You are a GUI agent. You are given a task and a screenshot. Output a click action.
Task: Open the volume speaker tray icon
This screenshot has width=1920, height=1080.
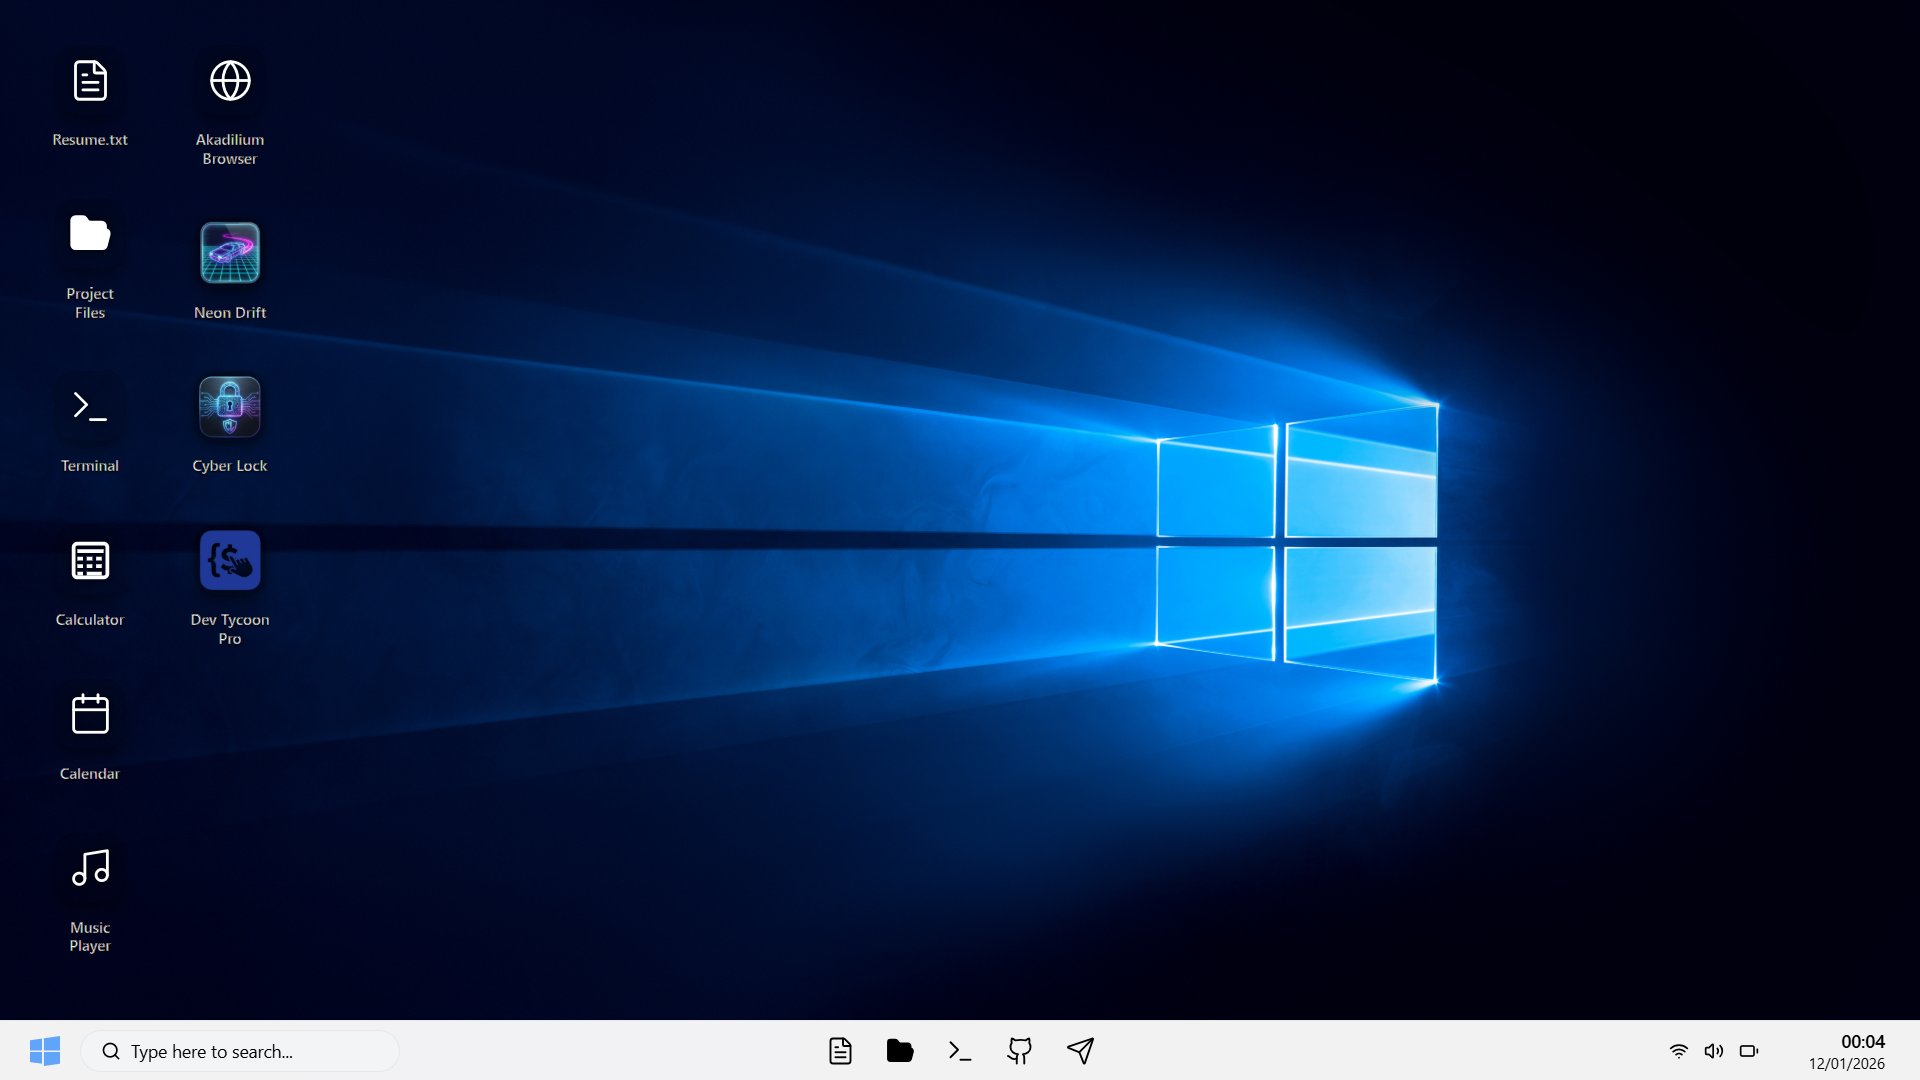pos(1714,1051)
